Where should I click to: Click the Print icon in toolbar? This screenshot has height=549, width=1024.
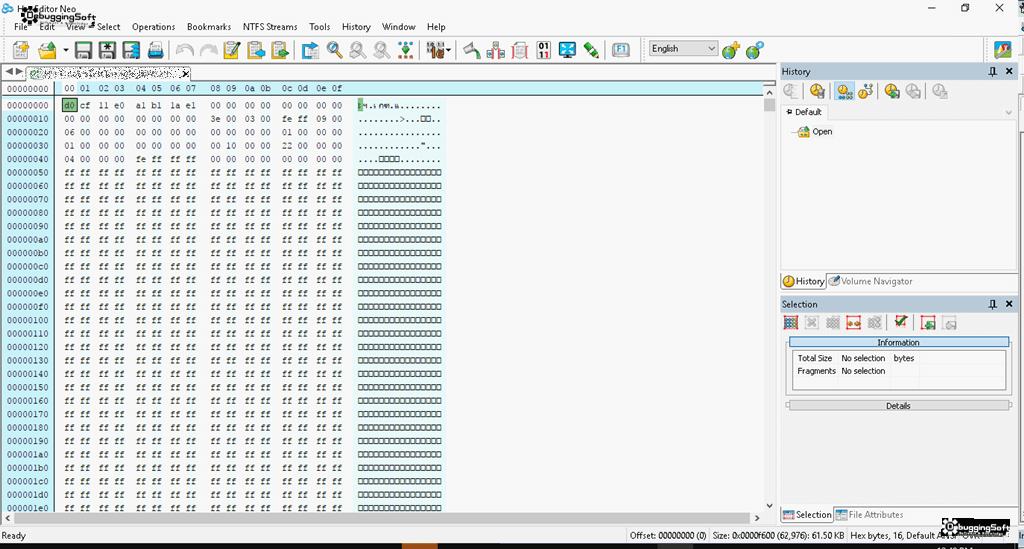click(155, 50)
